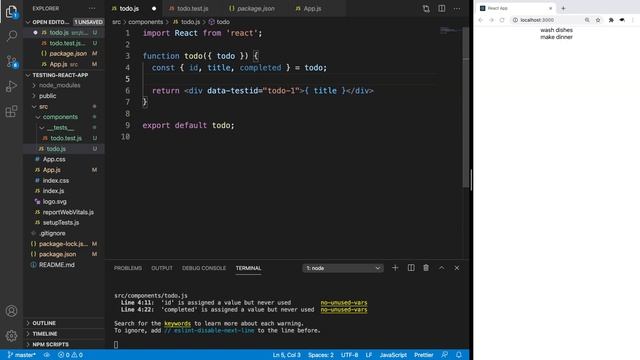Open the Manage gear icon
Screen dimensions: 640x360
point(11,336)
